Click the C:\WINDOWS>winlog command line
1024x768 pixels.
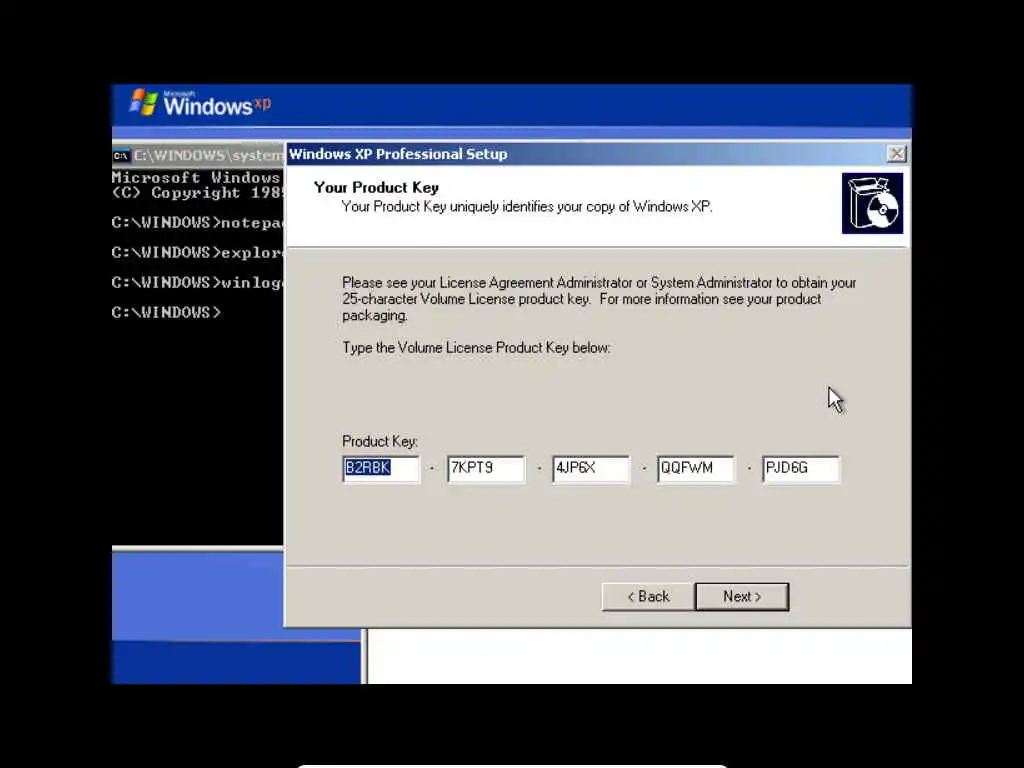coord(197,282)
